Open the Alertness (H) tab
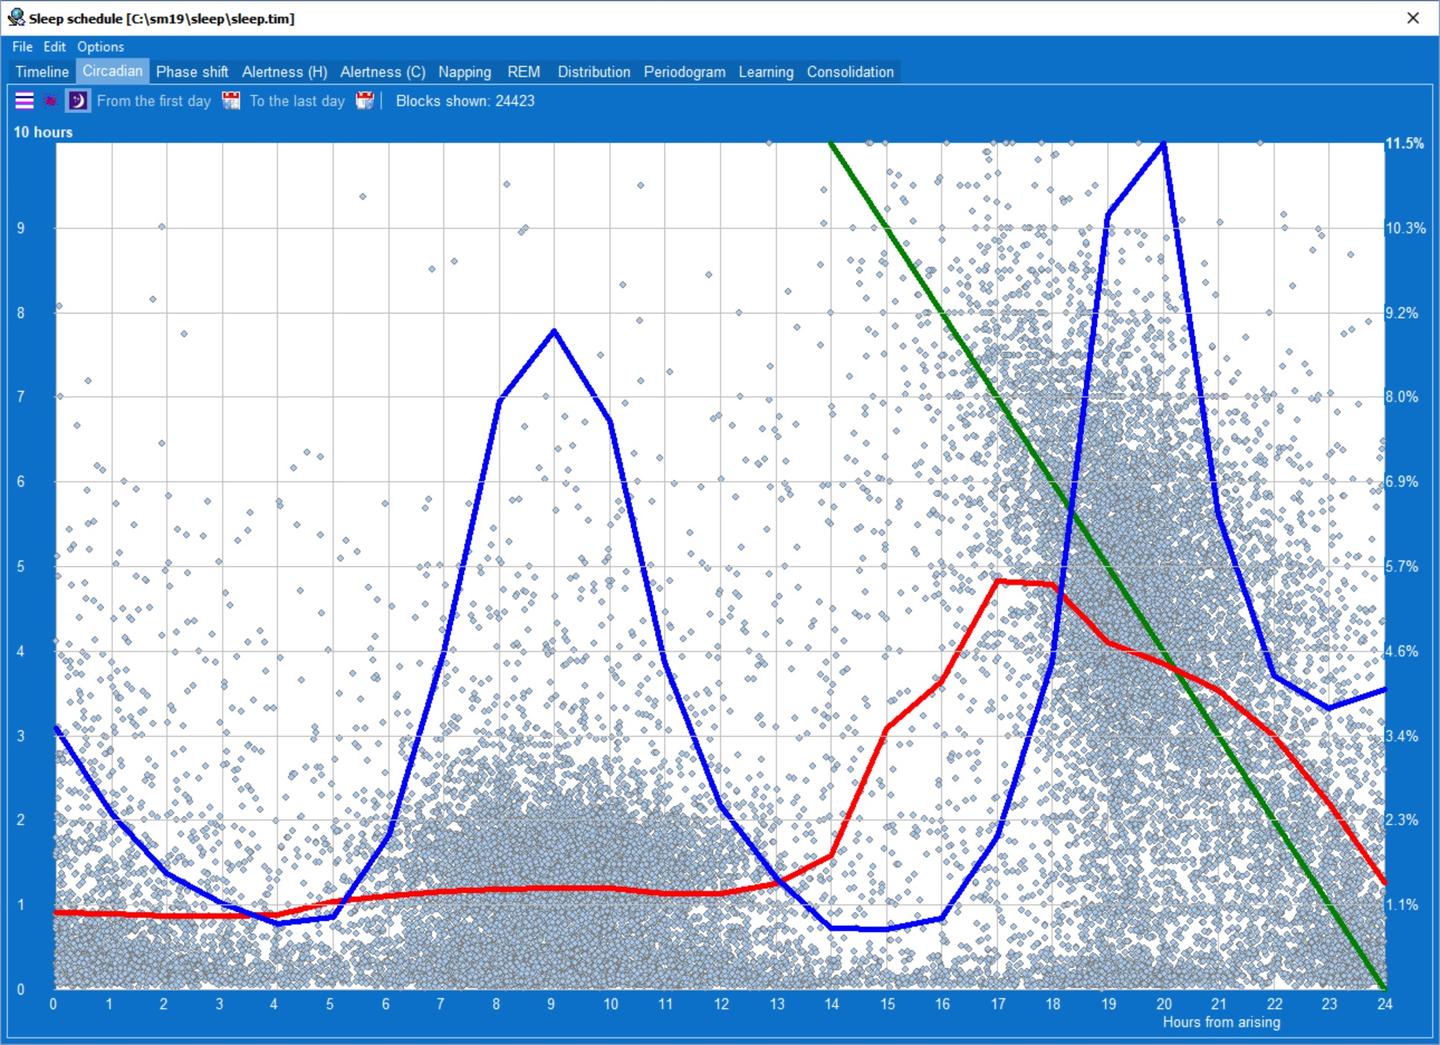The width and height of the screenshot is (1440, 1045). click(x=285, y=72)
